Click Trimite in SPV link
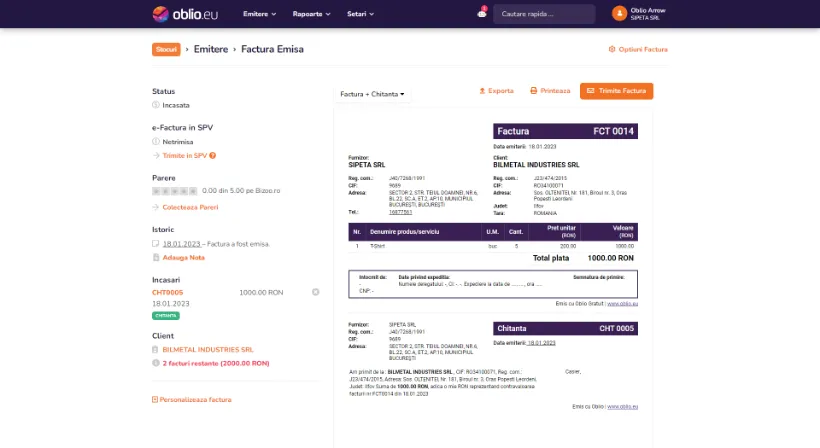Viewport: 820px width, 448px height. coord(185,156)
